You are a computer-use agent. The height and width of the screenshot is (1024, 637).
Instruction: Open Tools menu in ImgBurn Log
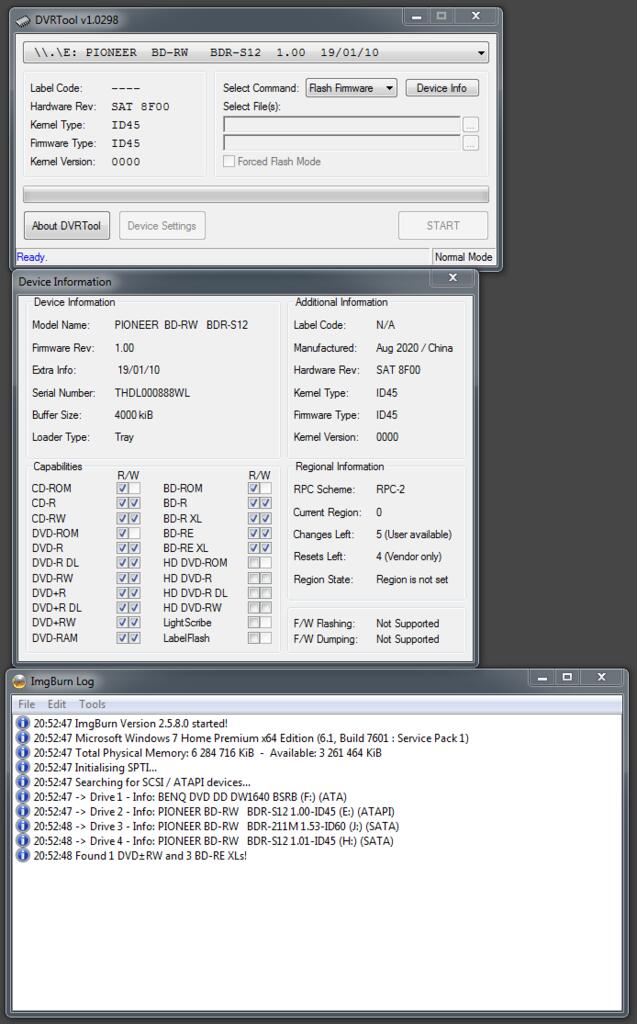coord(92,704)
